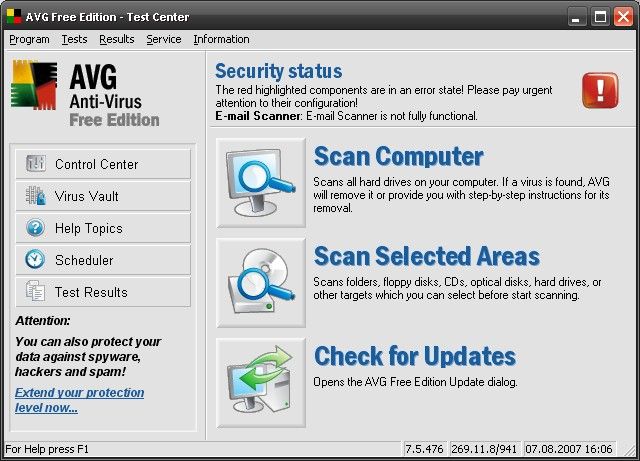640x461 pixels.
Task: Click the window resize grip corner
Action: (x=628, y=449)
